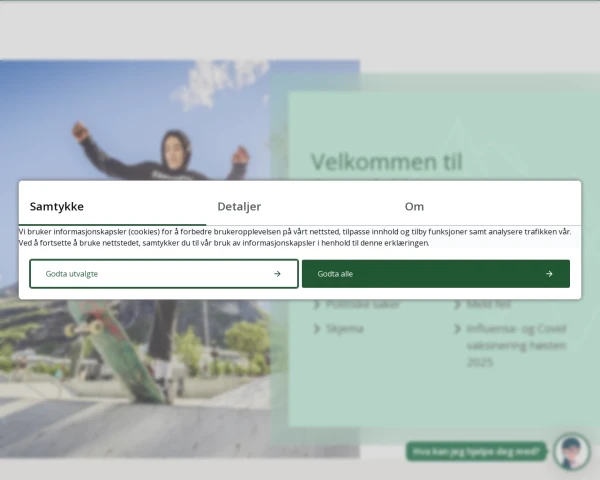Click the Godta utvalgte button
Viewport: 600px width, 480px height.
tap(164, 274)
